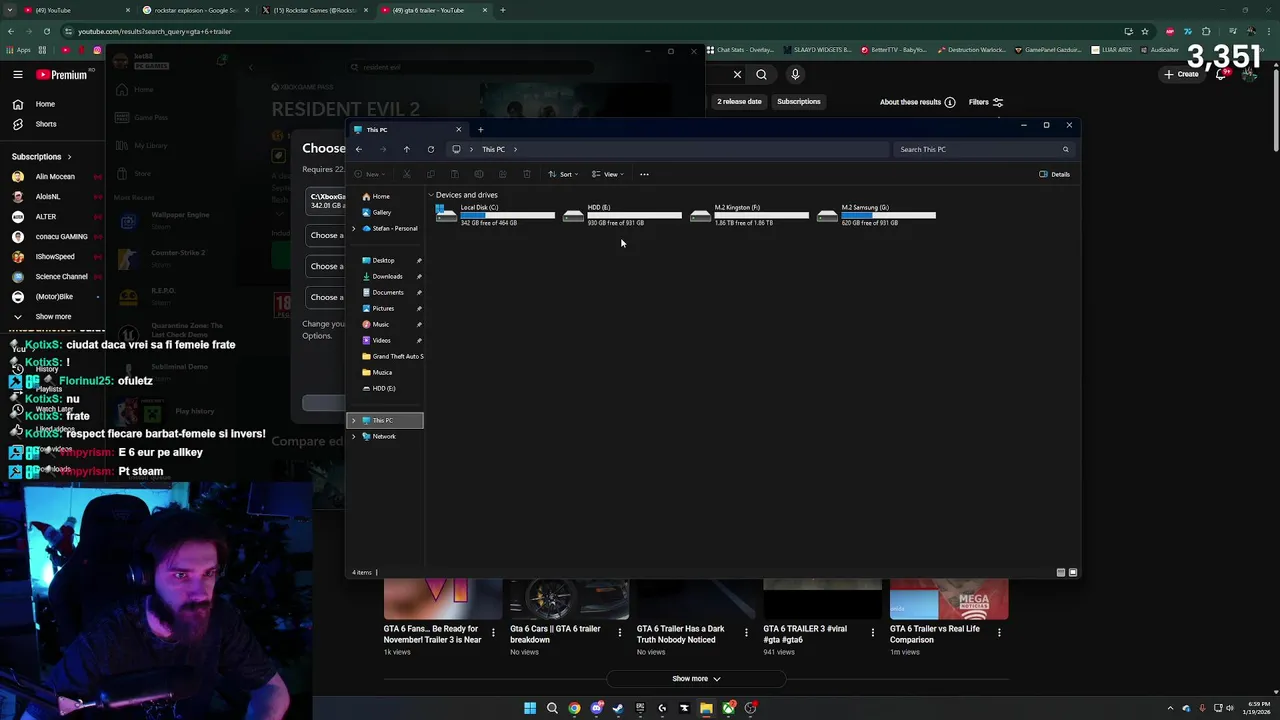Switch to details list view in Explorer status bar
This screenshot has width=1280, height=720.
coord(1061,573)
